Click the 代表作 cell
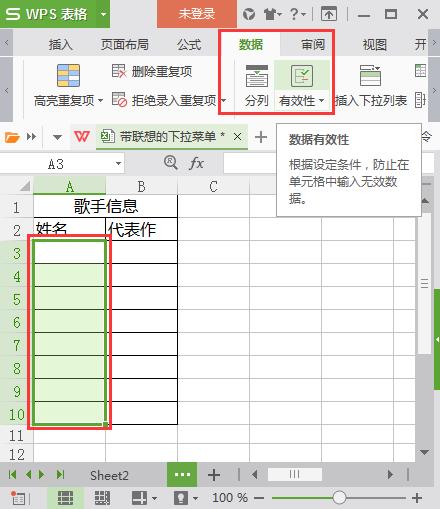Screen dimensions: 440x509 pos(141,229)
